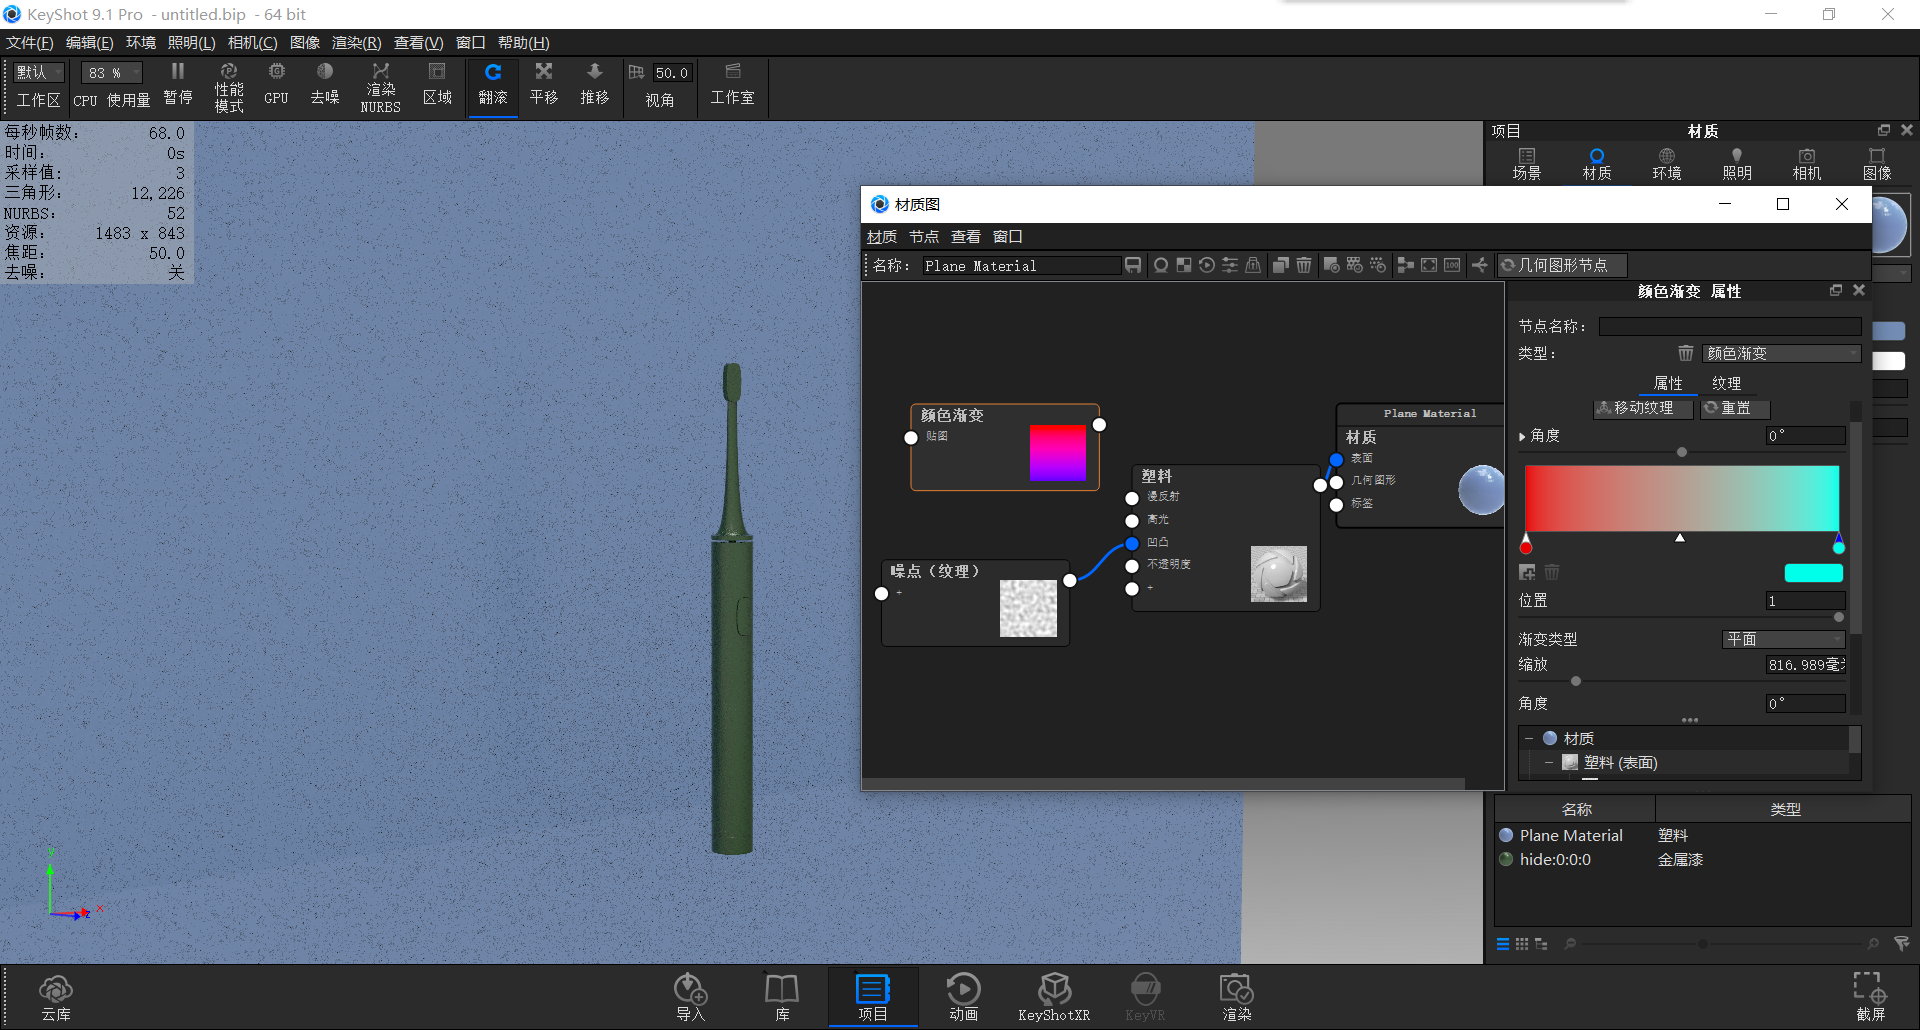
Task: Click the 移动纹理 button
Action: pos(1642,408)
